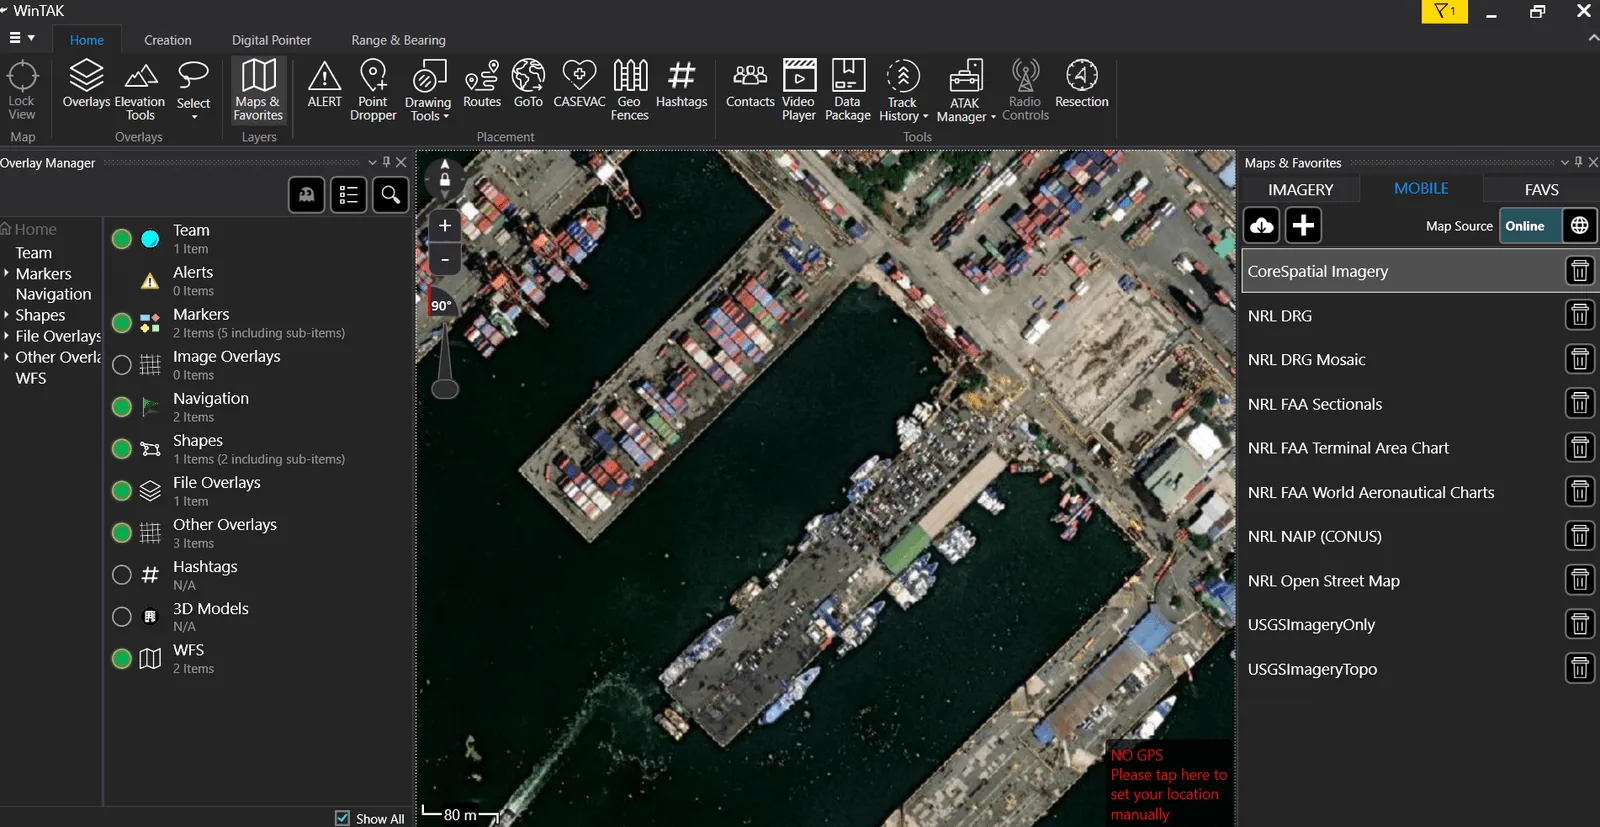Toggle visibility of Markers overlay

pyautogui.click(x=122, y=323)
